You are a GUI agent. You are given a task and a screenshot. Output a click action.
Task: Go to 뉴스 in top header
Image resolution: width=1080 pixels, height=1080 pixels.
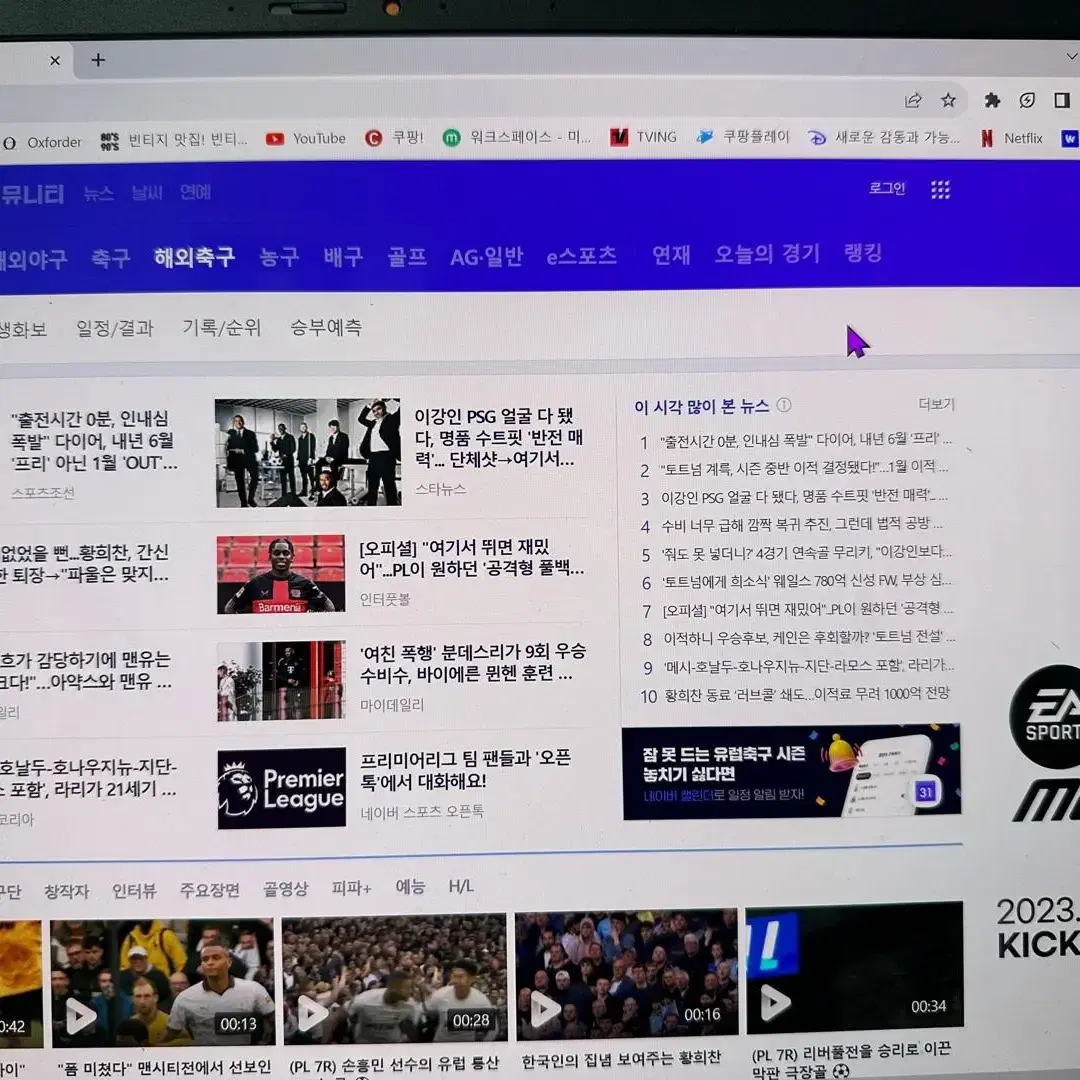click(x=98, y=194)
